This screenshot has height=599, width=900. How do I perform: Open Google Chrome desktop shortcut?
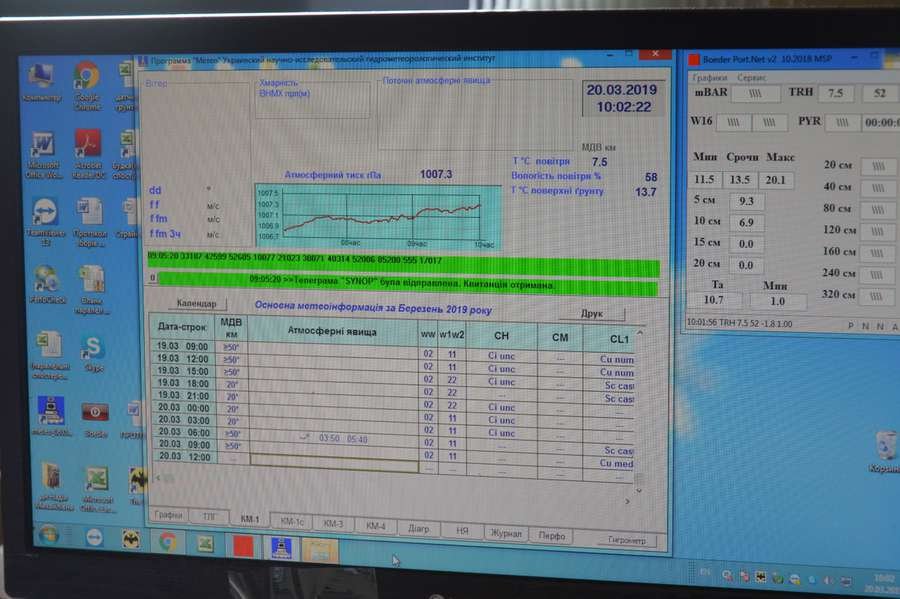pos(86,77)
